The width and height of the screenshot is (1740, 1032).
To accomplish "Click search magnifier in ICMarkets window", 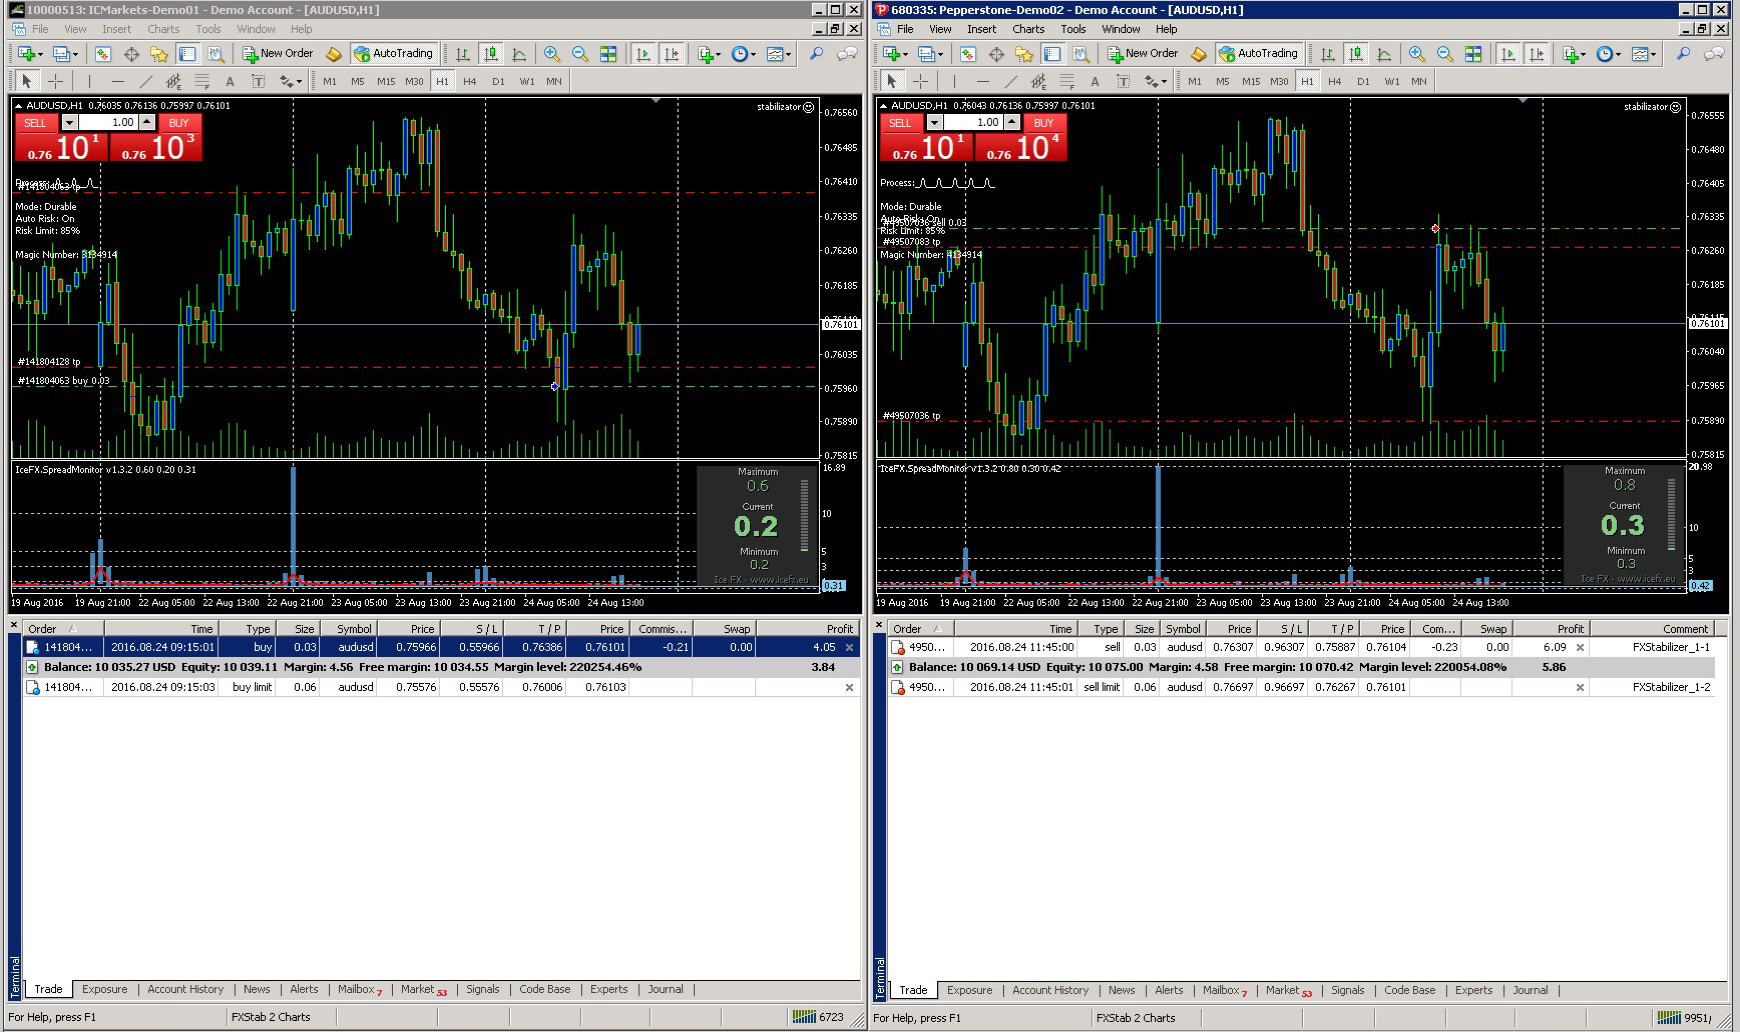I will click(817, 54).
